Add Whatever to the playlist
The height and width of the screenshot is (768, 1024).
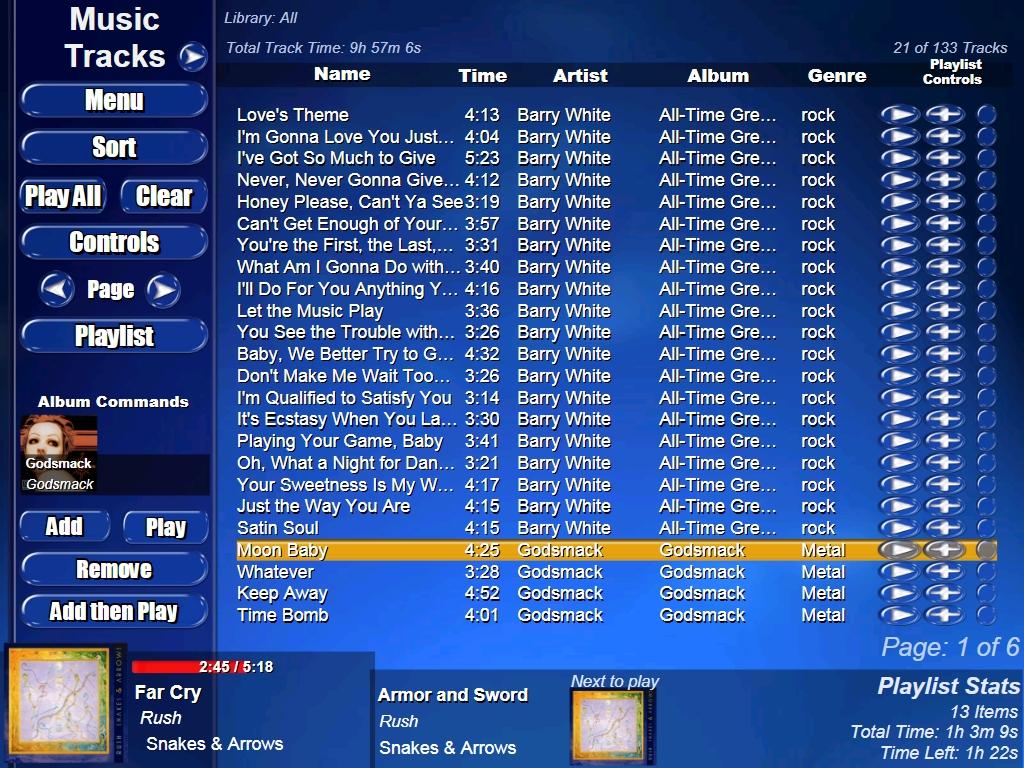(944, 572)
